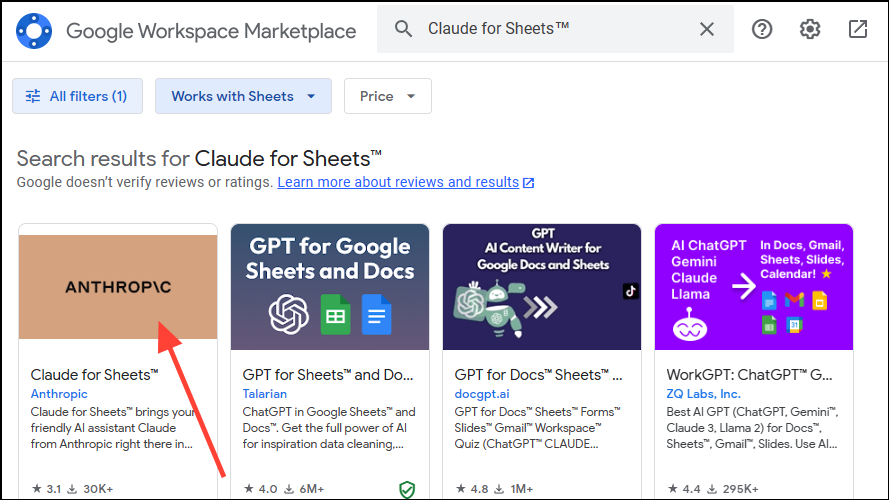This screenshot has width=889, height=500.
Task: Click the 3.1 rating value
Action: pyautogui.click(x=54, y=489)
